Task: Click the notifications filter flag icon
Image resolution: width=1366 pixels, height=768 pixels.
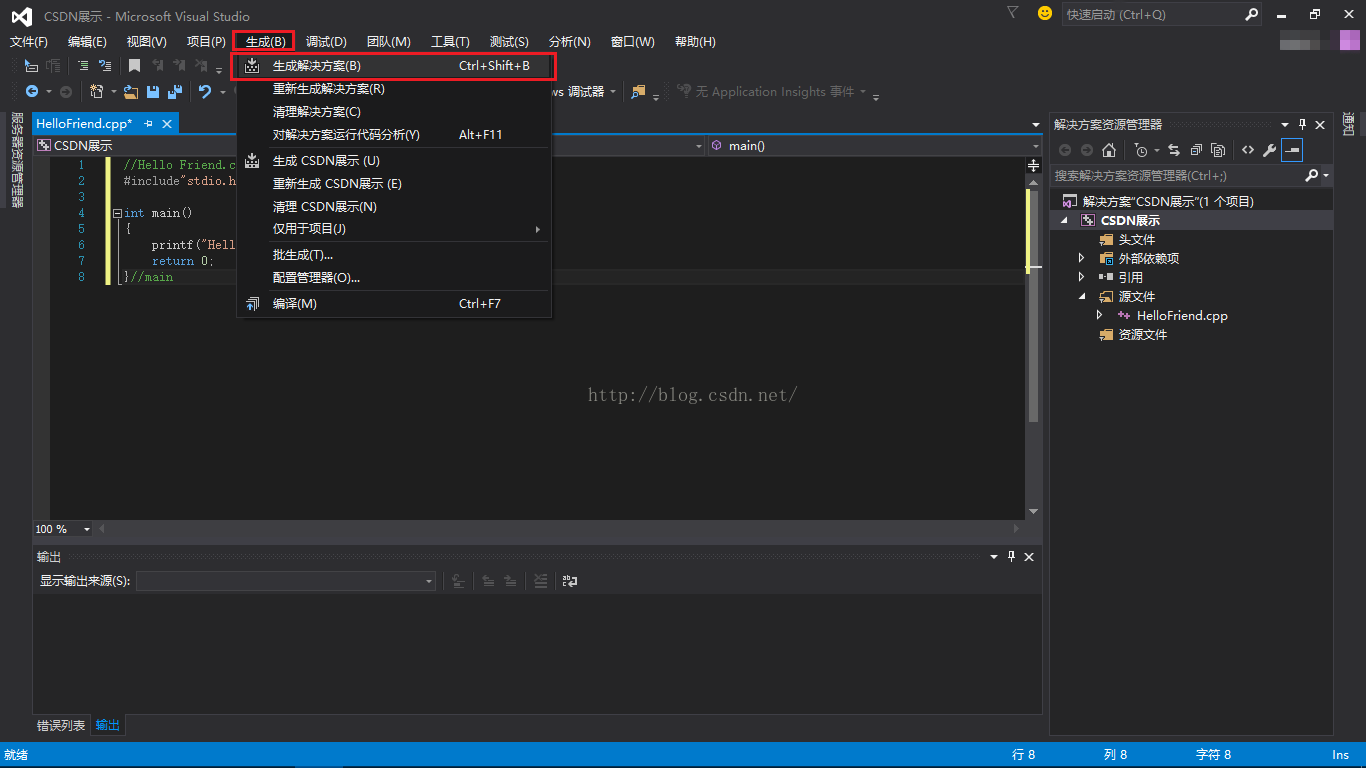Action: tap(1013, 13)
